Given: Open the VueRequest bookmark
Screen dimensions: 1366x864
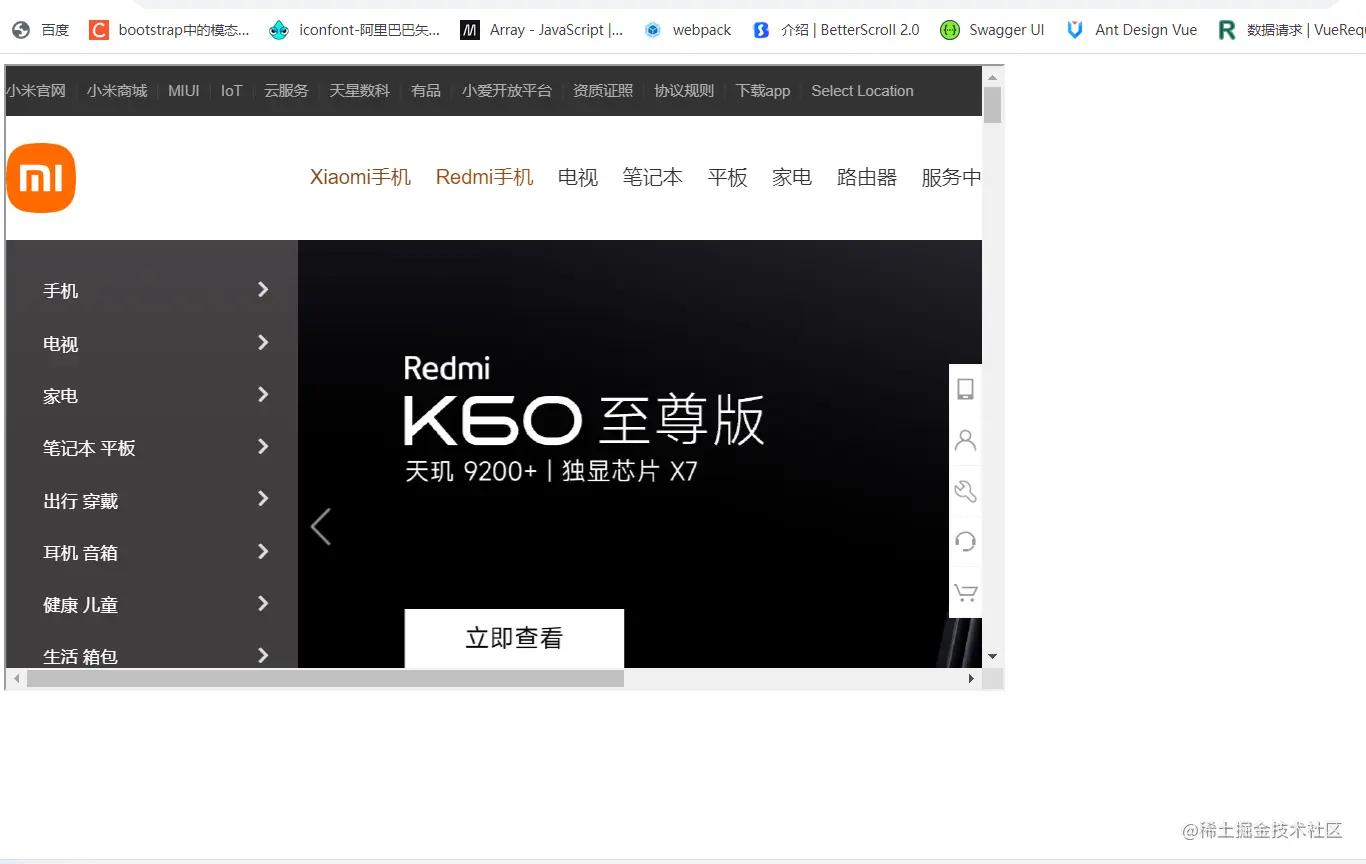Looking at the screenshot, I should 1291,30.
